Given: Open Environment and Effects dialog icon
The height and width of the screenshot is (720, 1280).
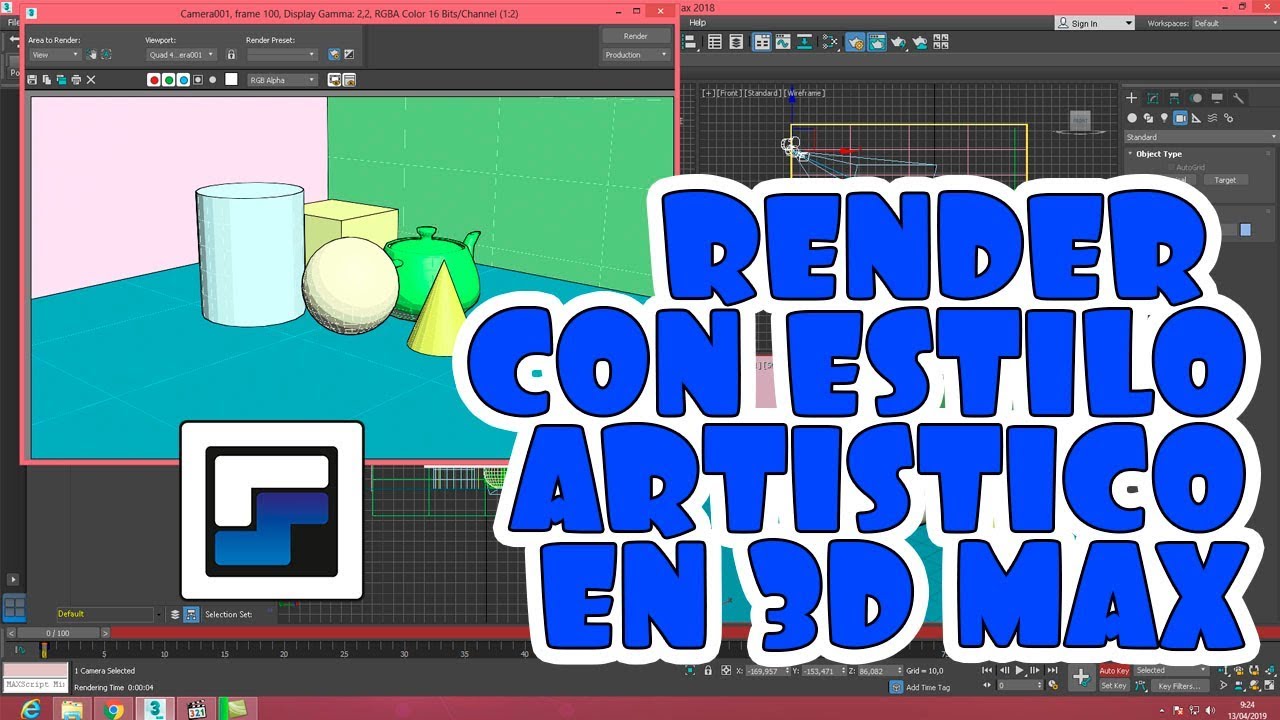Looking at the screenshot, I should coord(349,54).
